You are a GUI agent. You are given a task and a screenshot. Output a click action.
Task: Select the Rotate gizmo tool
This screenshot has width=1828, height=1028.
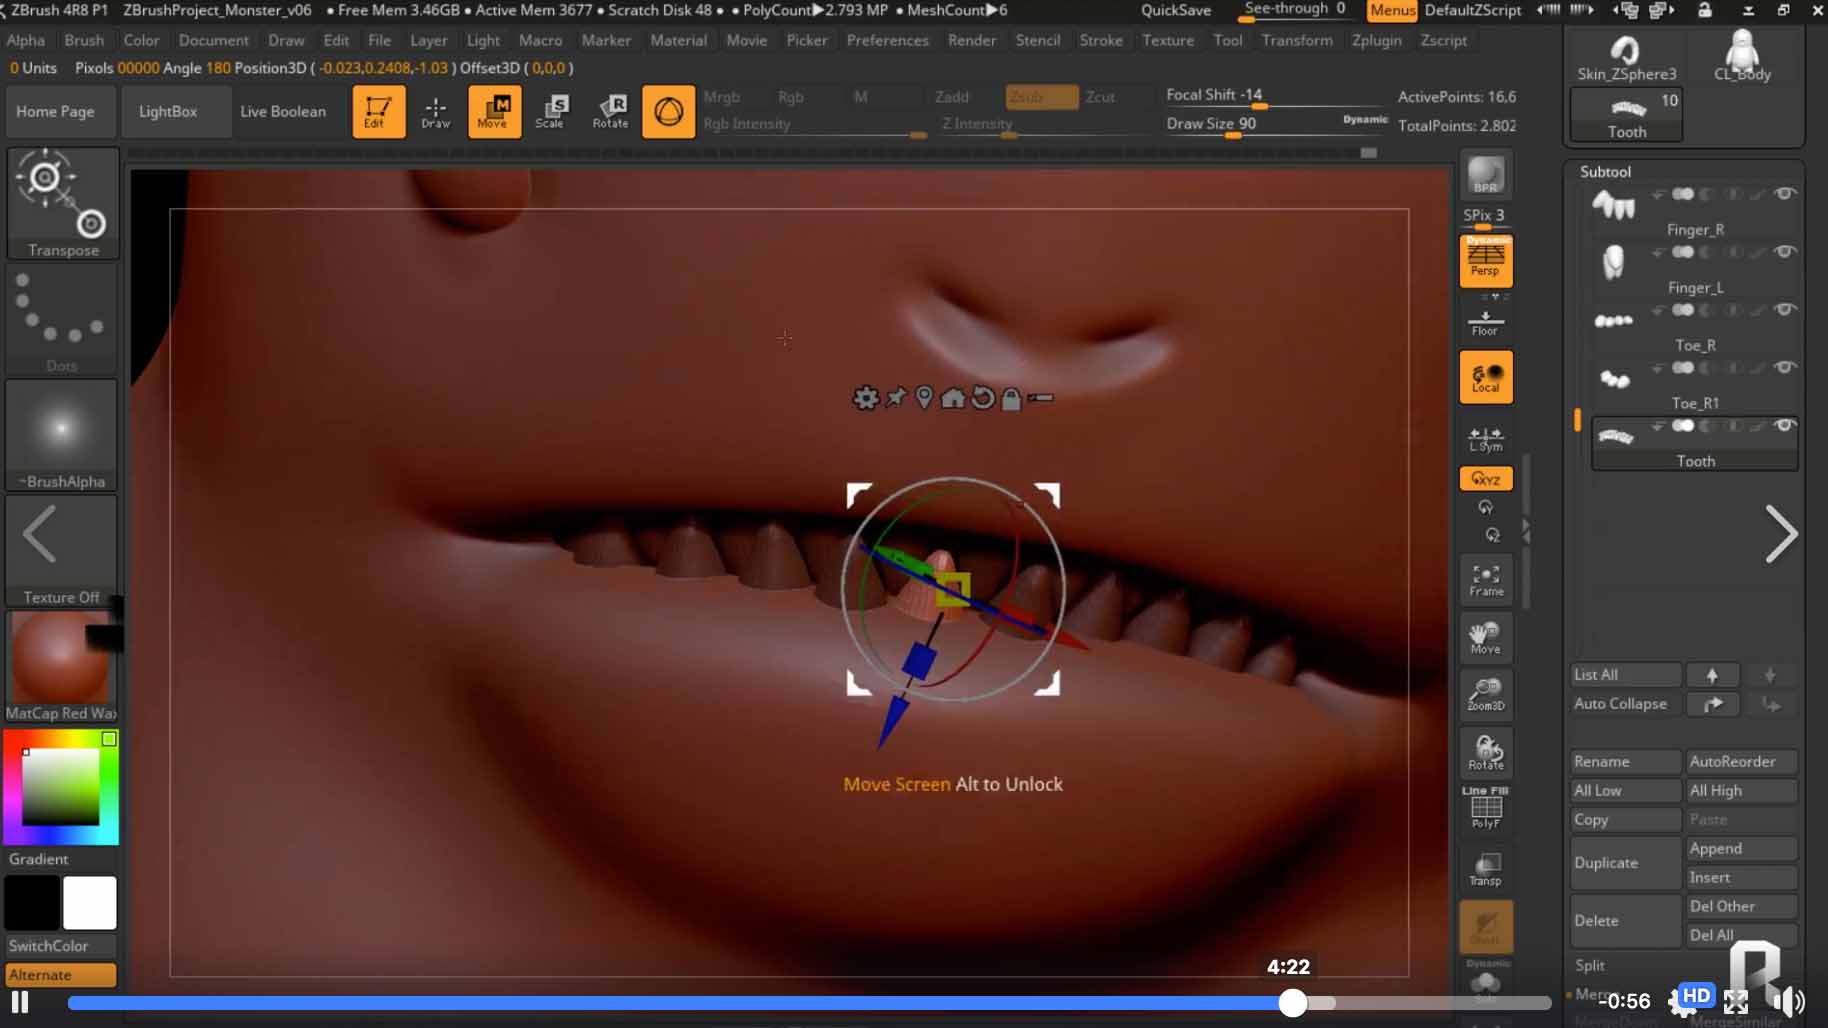610,111
